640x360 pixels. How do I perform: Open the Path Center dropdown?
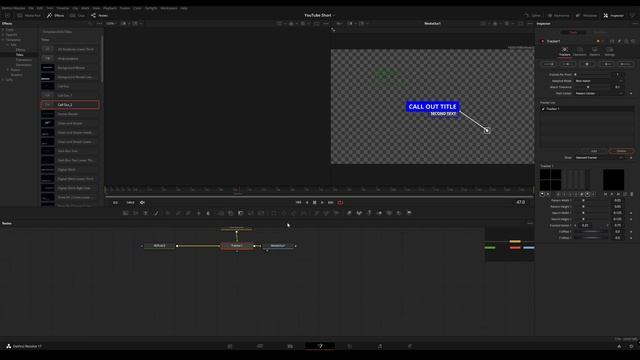point(599,93)
